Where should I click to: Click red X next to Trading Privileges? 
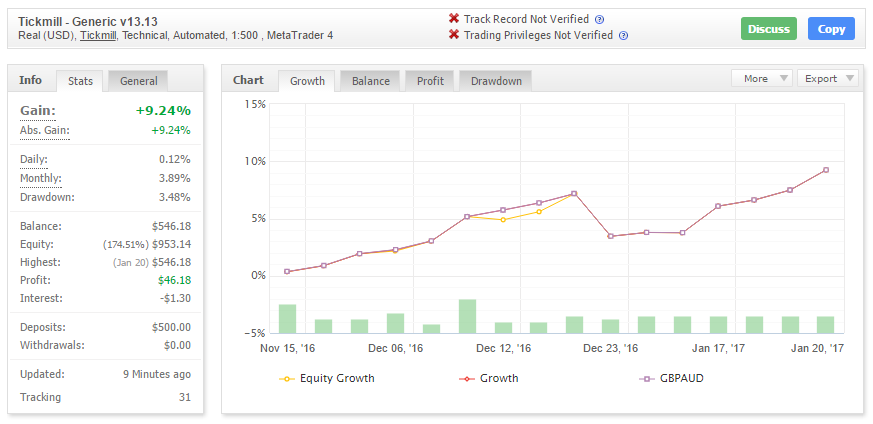pyautogui.click(x=454, y=35)
